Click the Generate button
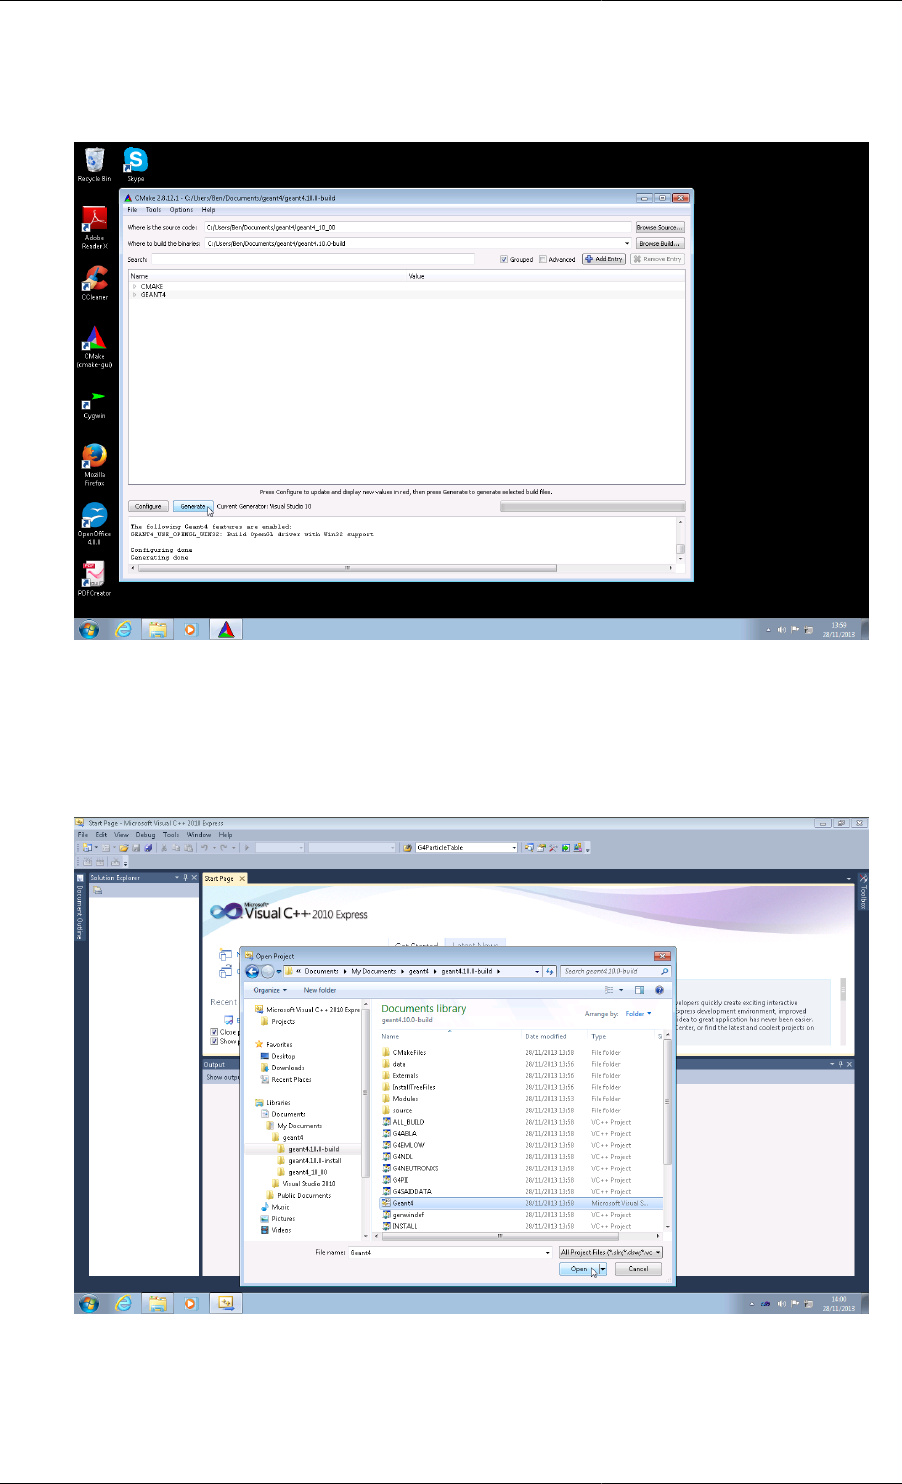Viewport: 902px width, 1484px height. (x=193, y=506)
